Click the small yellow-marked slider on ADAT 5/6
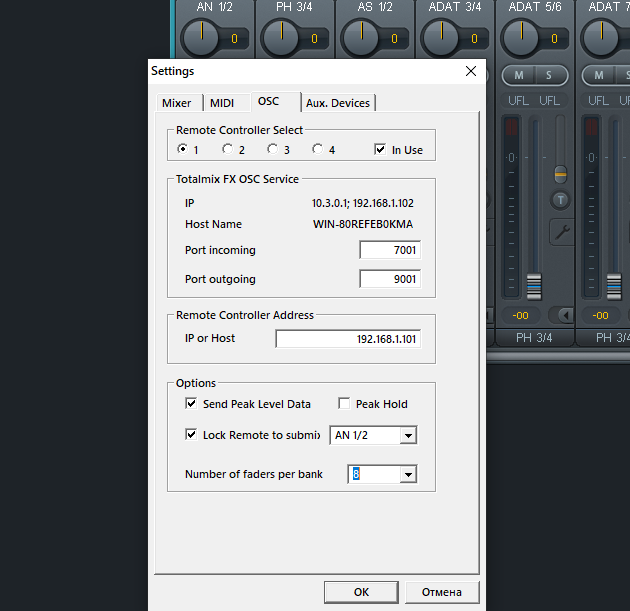This screenshot has height=611, width=630. pos(560,175)
